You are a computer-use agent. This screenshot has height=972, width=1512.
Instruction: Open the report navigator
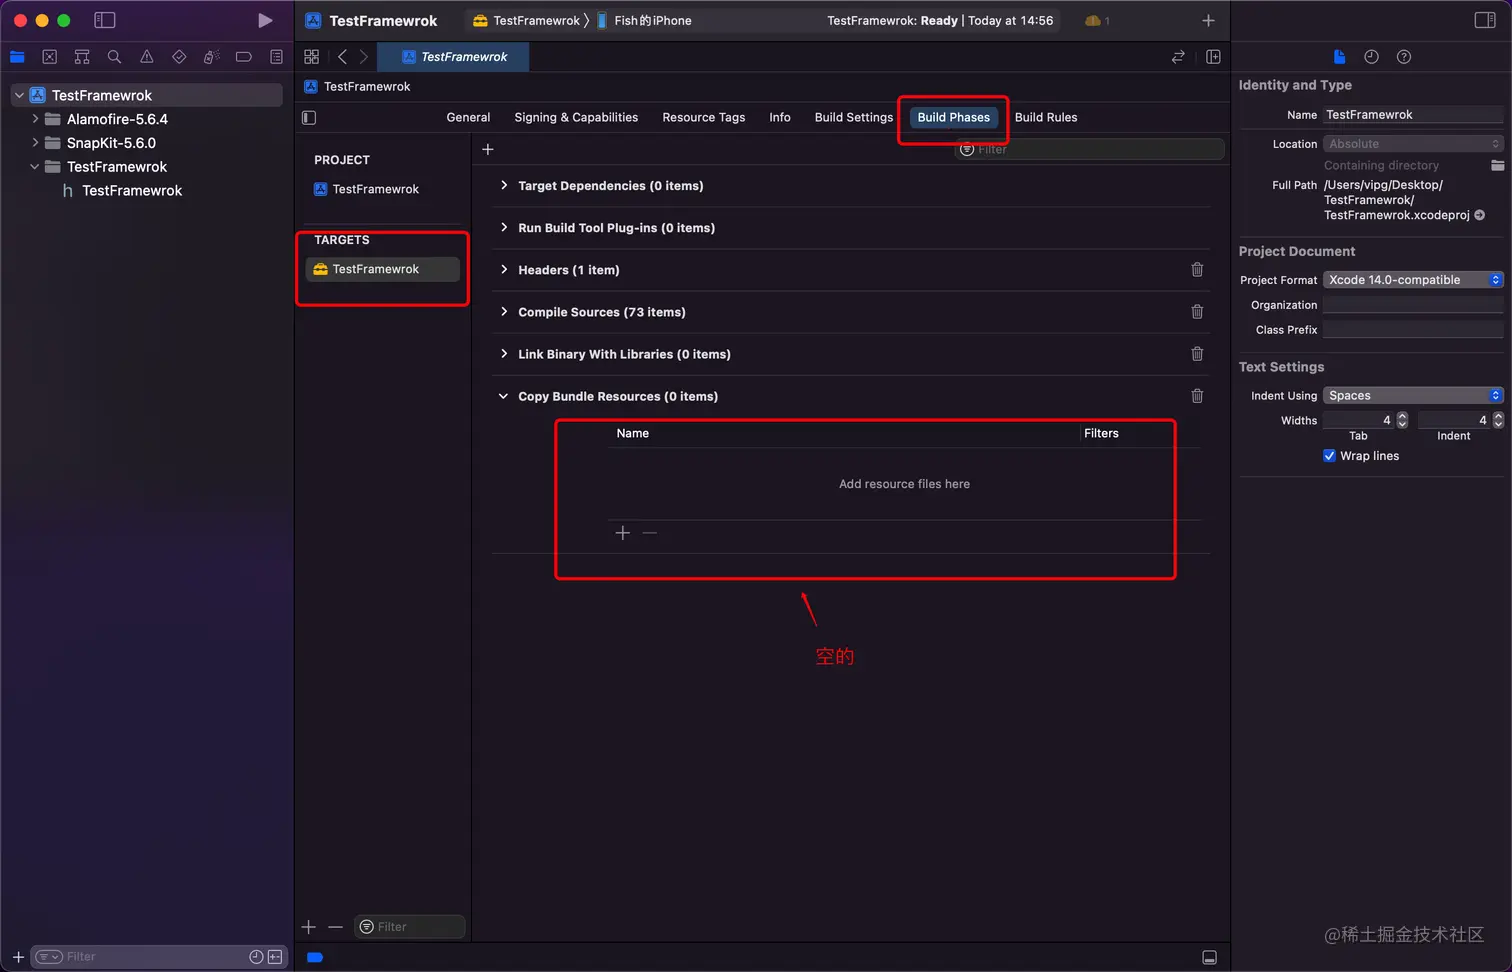(x=277, y=57)
